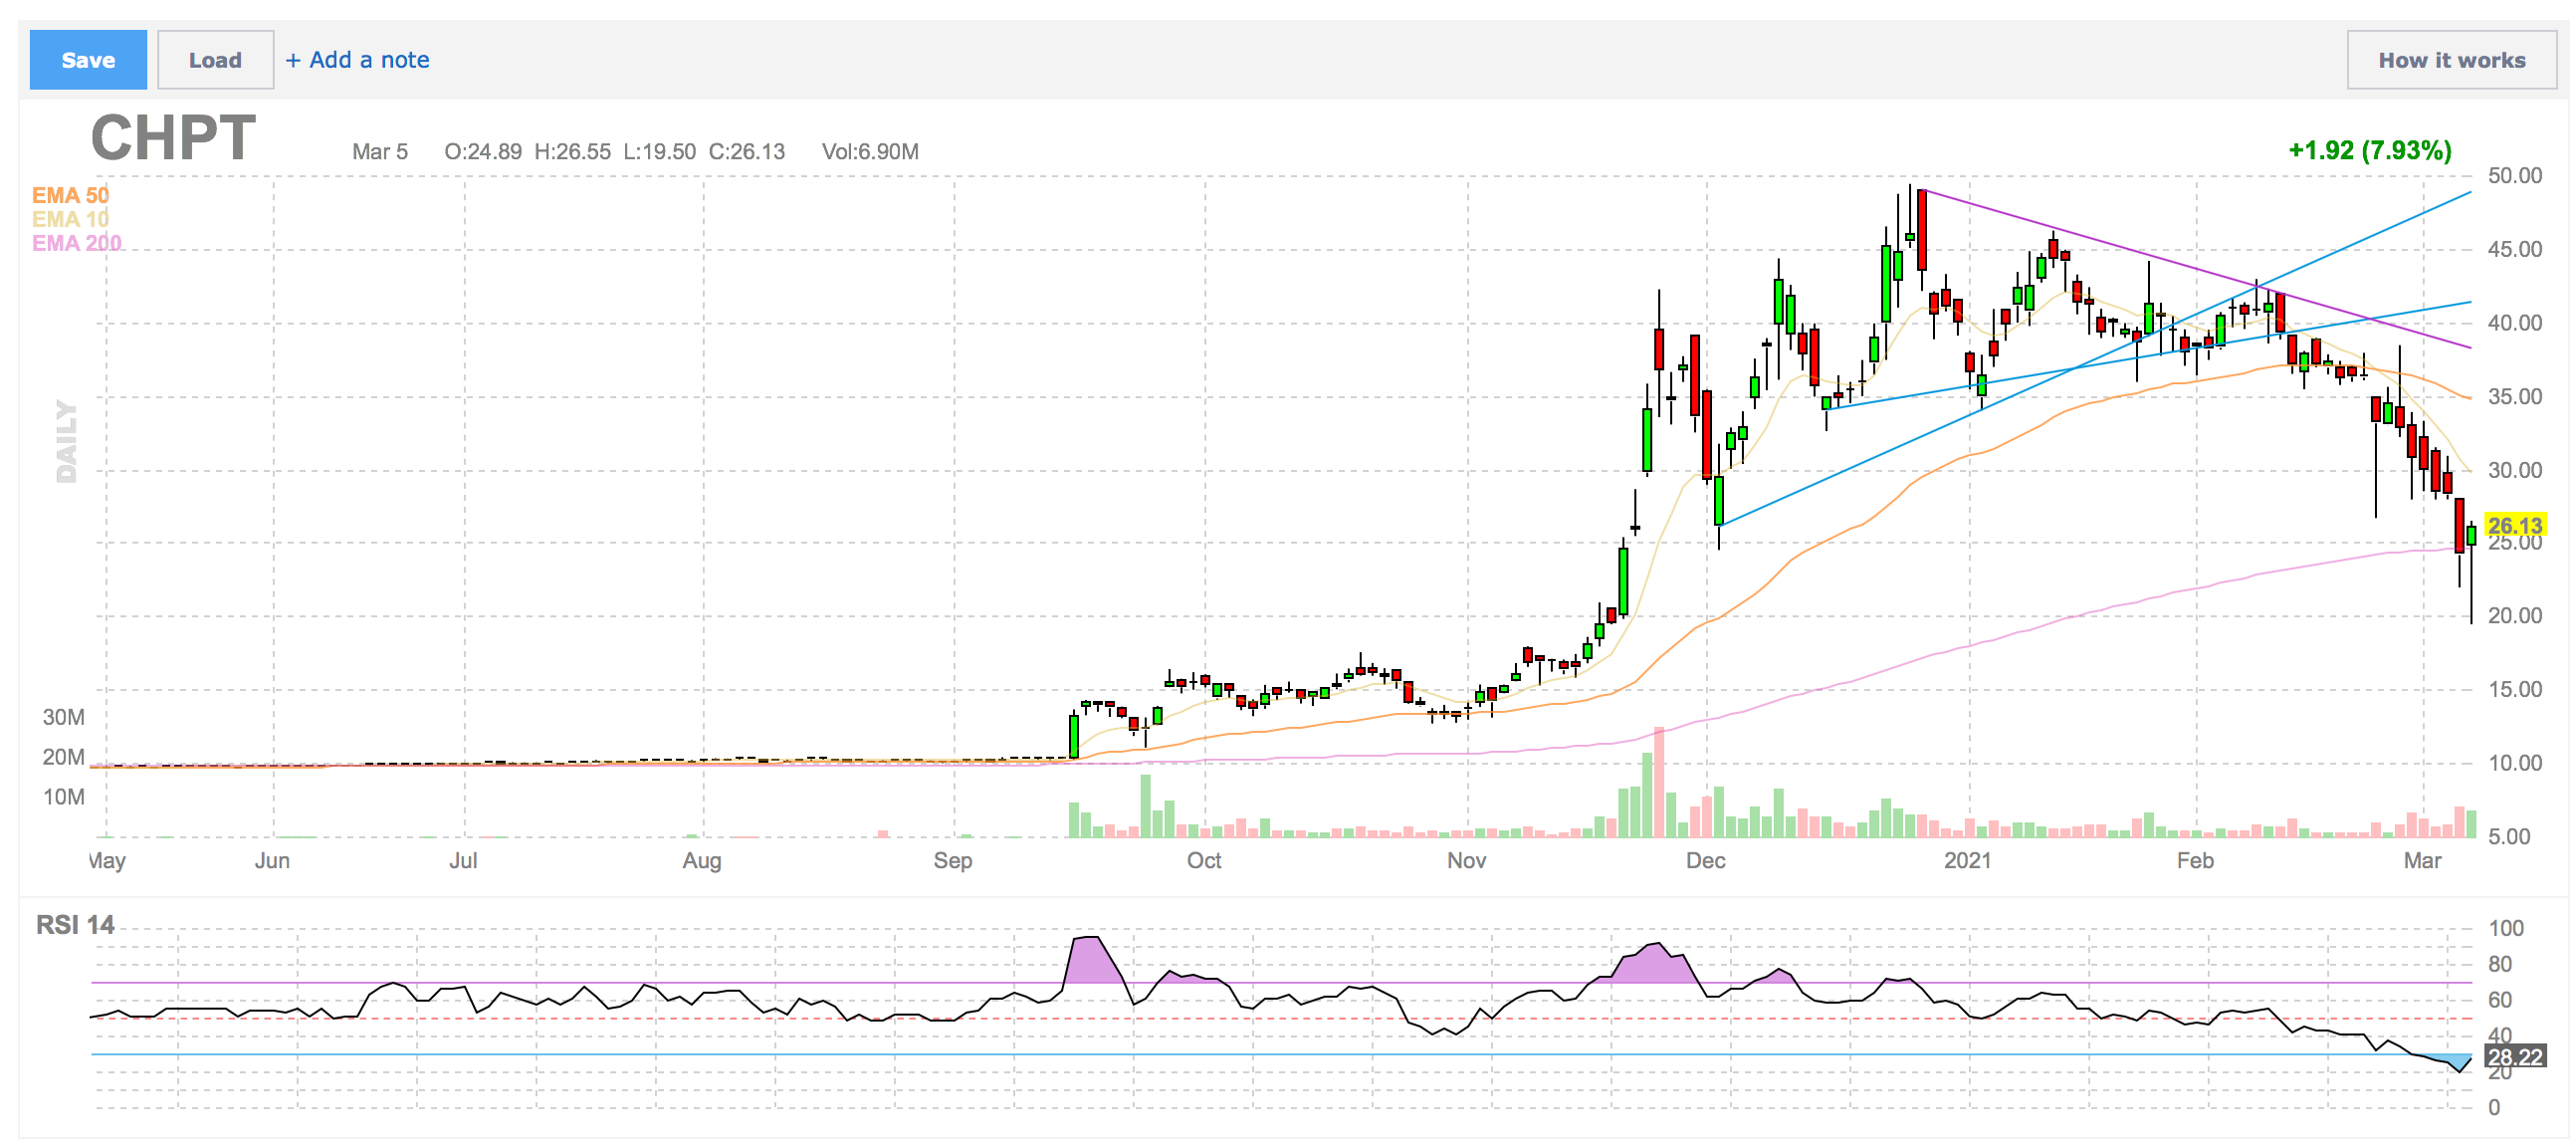Toggle the EMA 50 legend label
The width and height of the screenshot is (2576, 1147).
point(70,195)
